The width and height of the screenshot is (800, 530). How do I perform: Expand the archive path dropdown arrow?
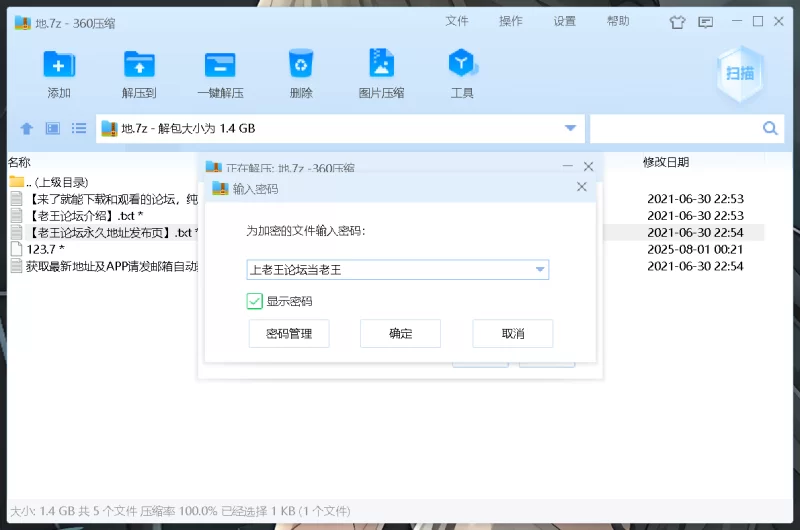[570, 128]
